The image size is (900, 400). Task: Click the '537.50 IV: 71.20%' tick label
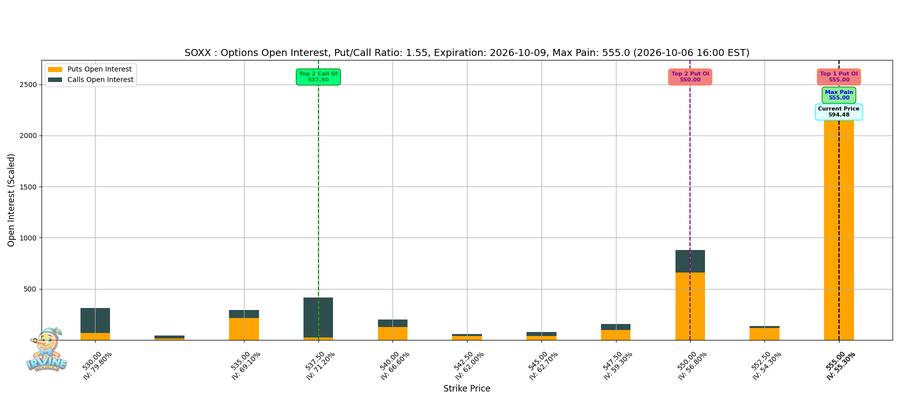(x=320, y=364)
